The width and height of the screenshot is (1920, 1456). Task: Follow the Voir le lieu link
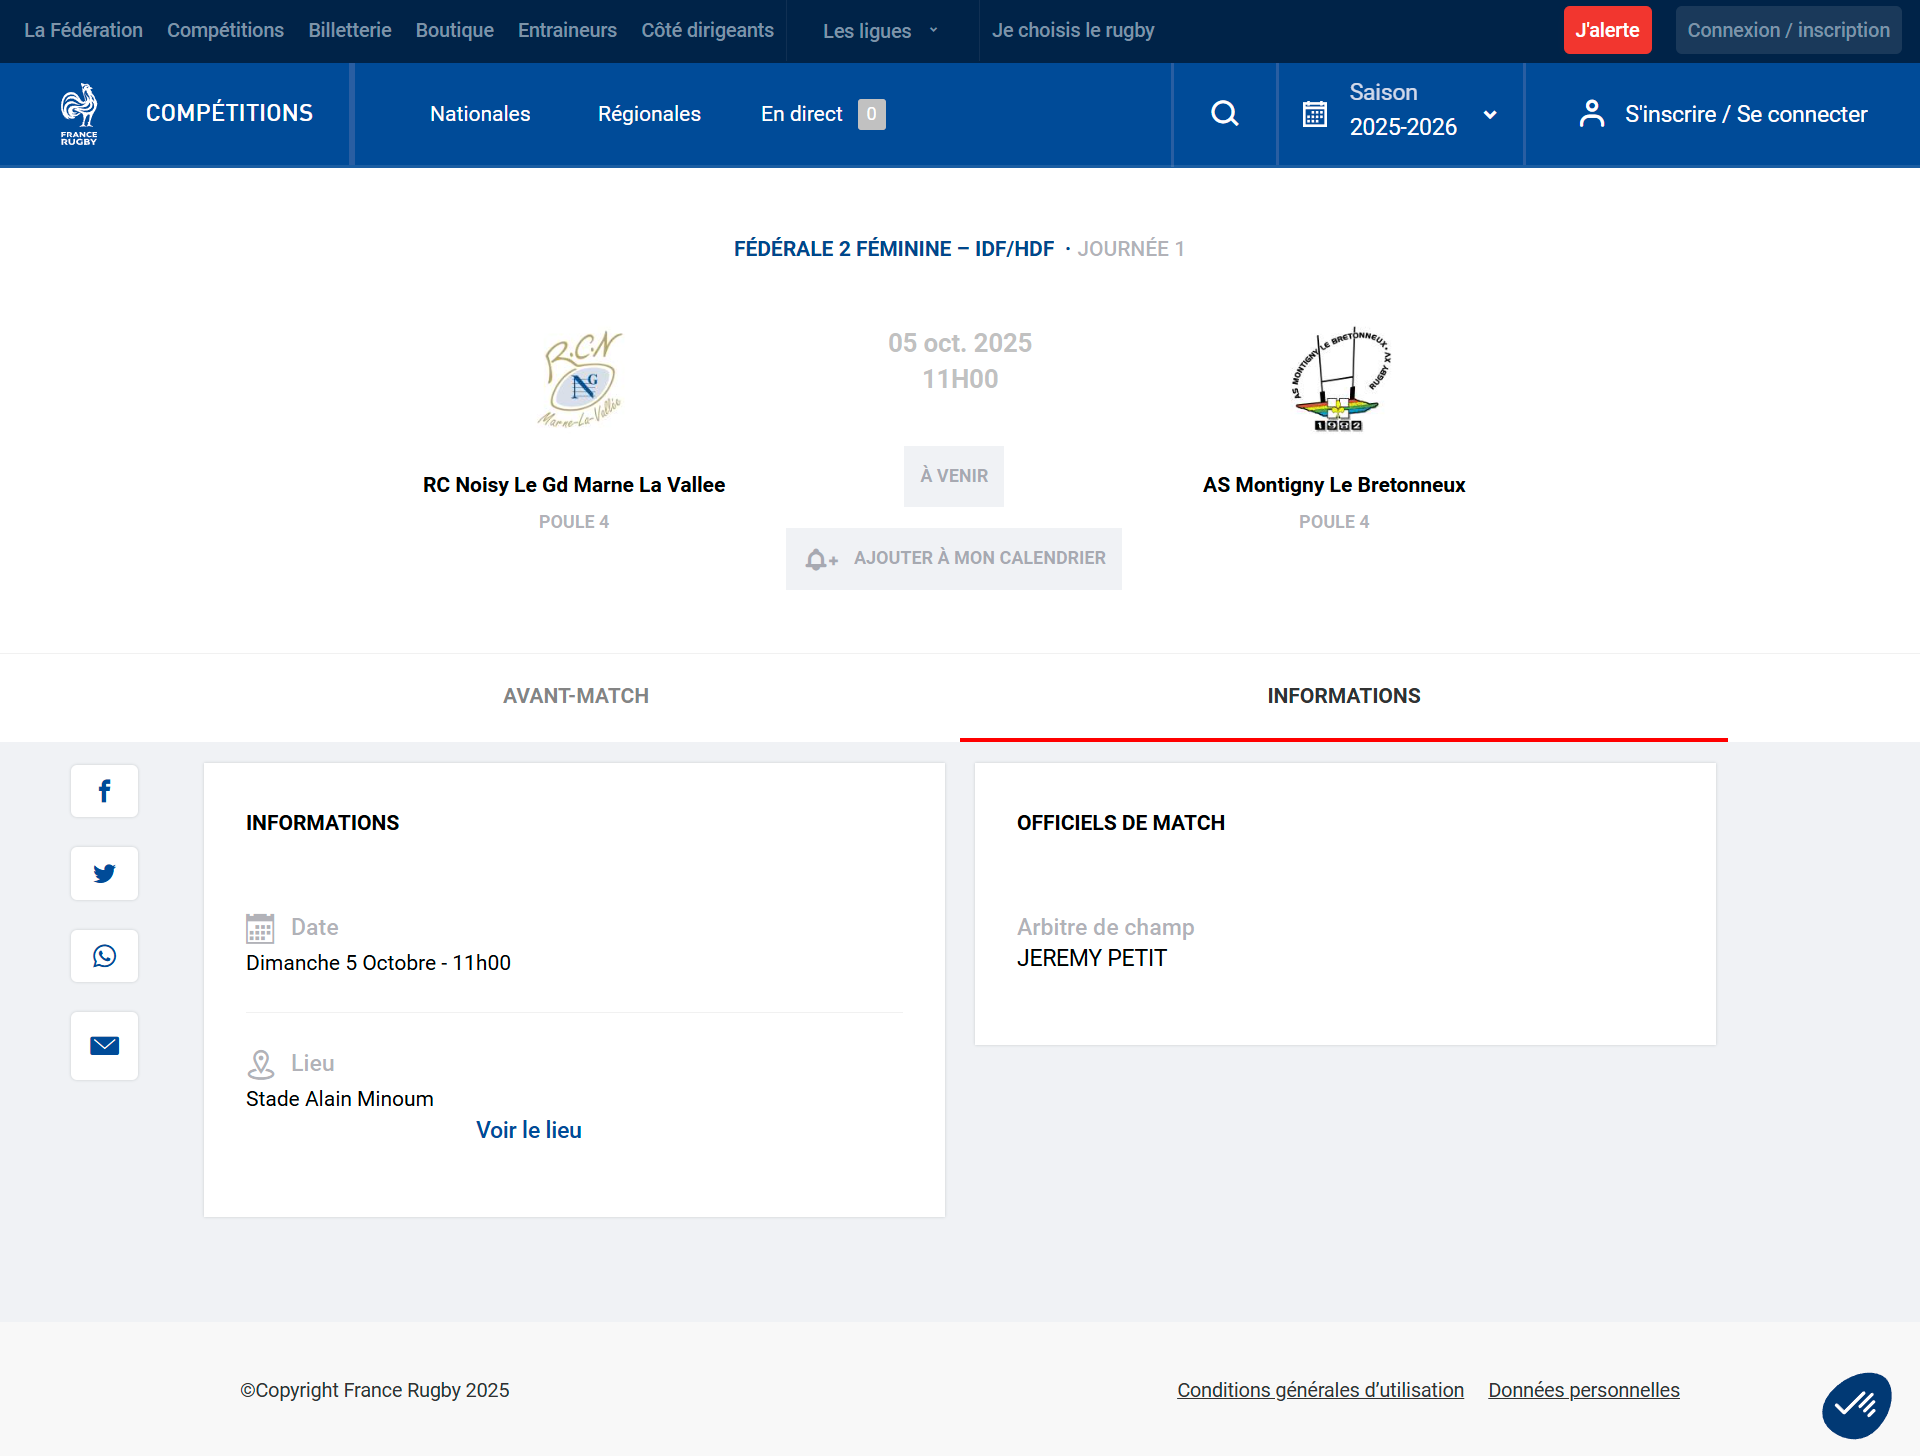(528, 1130)
